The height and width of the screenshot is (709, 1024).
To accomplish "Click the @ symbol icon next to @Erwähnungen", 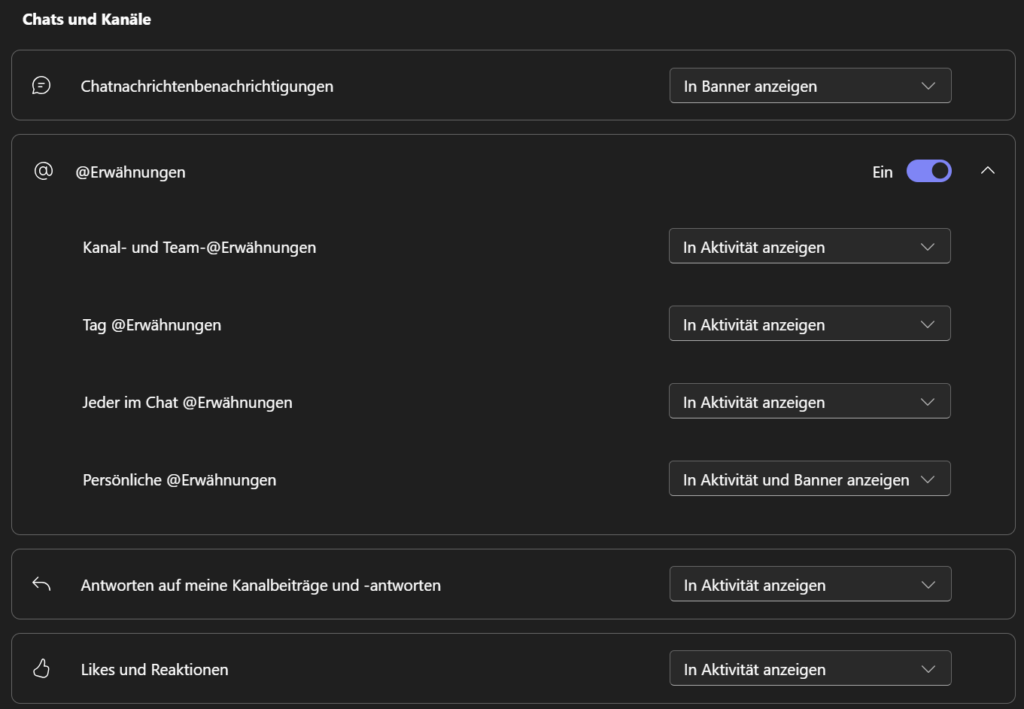I will click(x=43, y=170).
